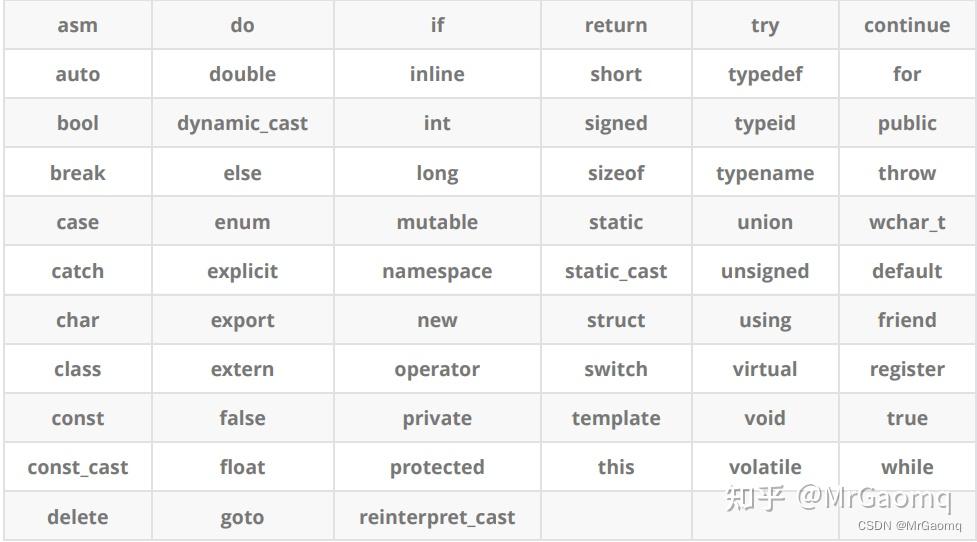Click the "mutable" keyword cell
This screenshot has height=542, width=977.
(437, 222)
